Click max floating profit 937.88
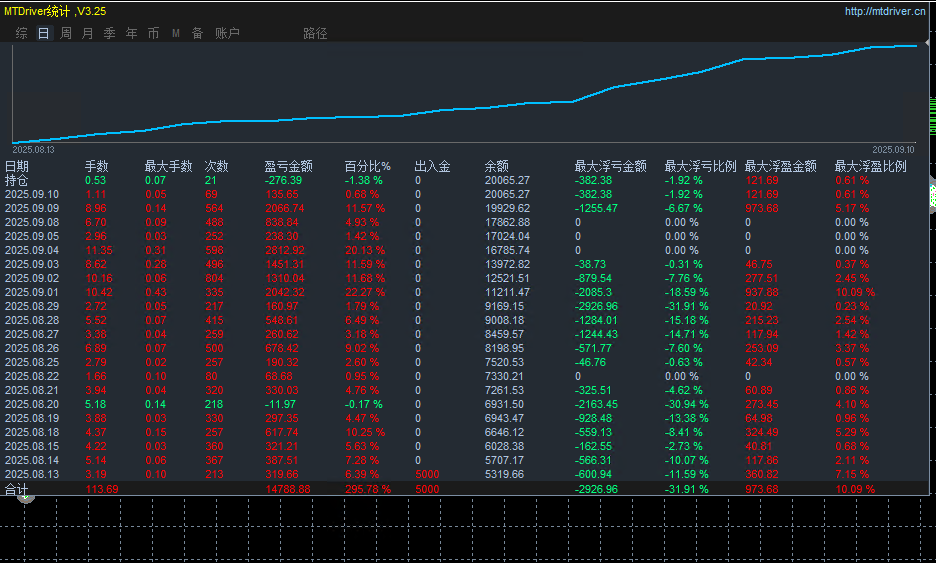Image resolution: width=936 pixels, height=563 pixels. (x=762, y=293)
